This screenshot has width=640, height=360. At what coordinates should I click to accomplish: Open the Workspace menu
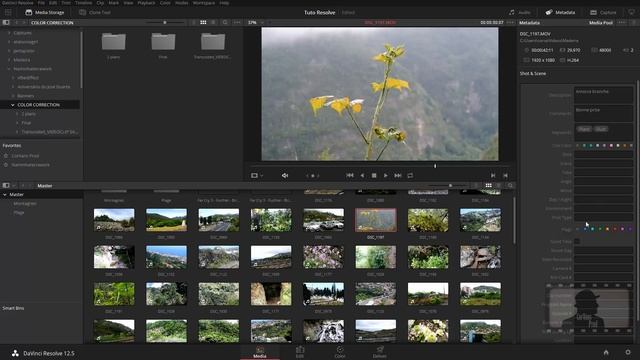click(x=204, y=3)
